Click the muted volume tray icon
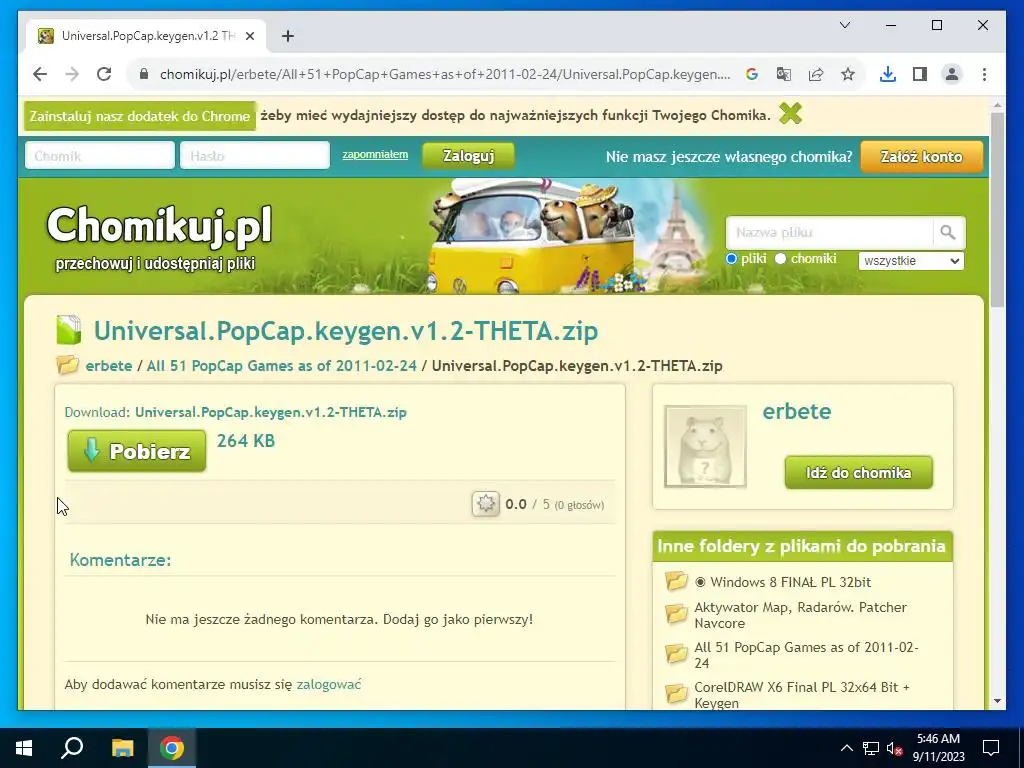This screenshot has height=768, width=1024. 894,748
